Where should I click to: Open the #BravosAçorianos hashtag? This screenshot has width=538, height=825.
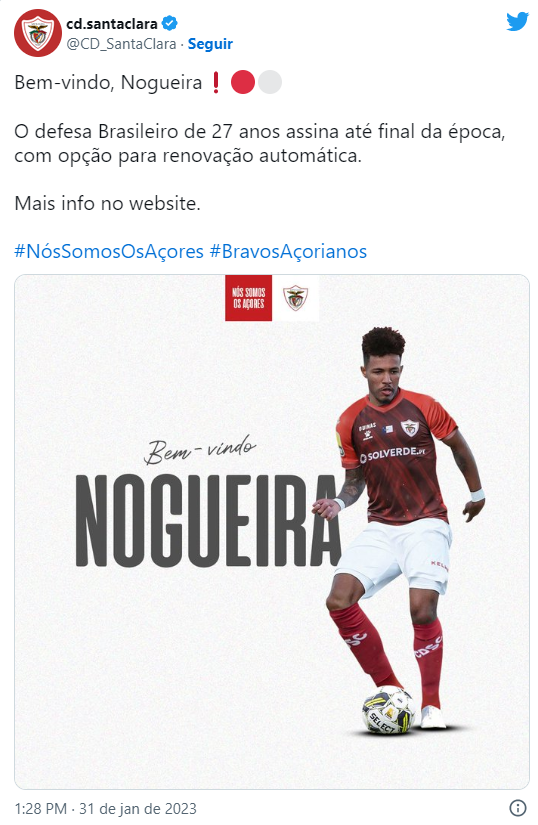point(288,251)
